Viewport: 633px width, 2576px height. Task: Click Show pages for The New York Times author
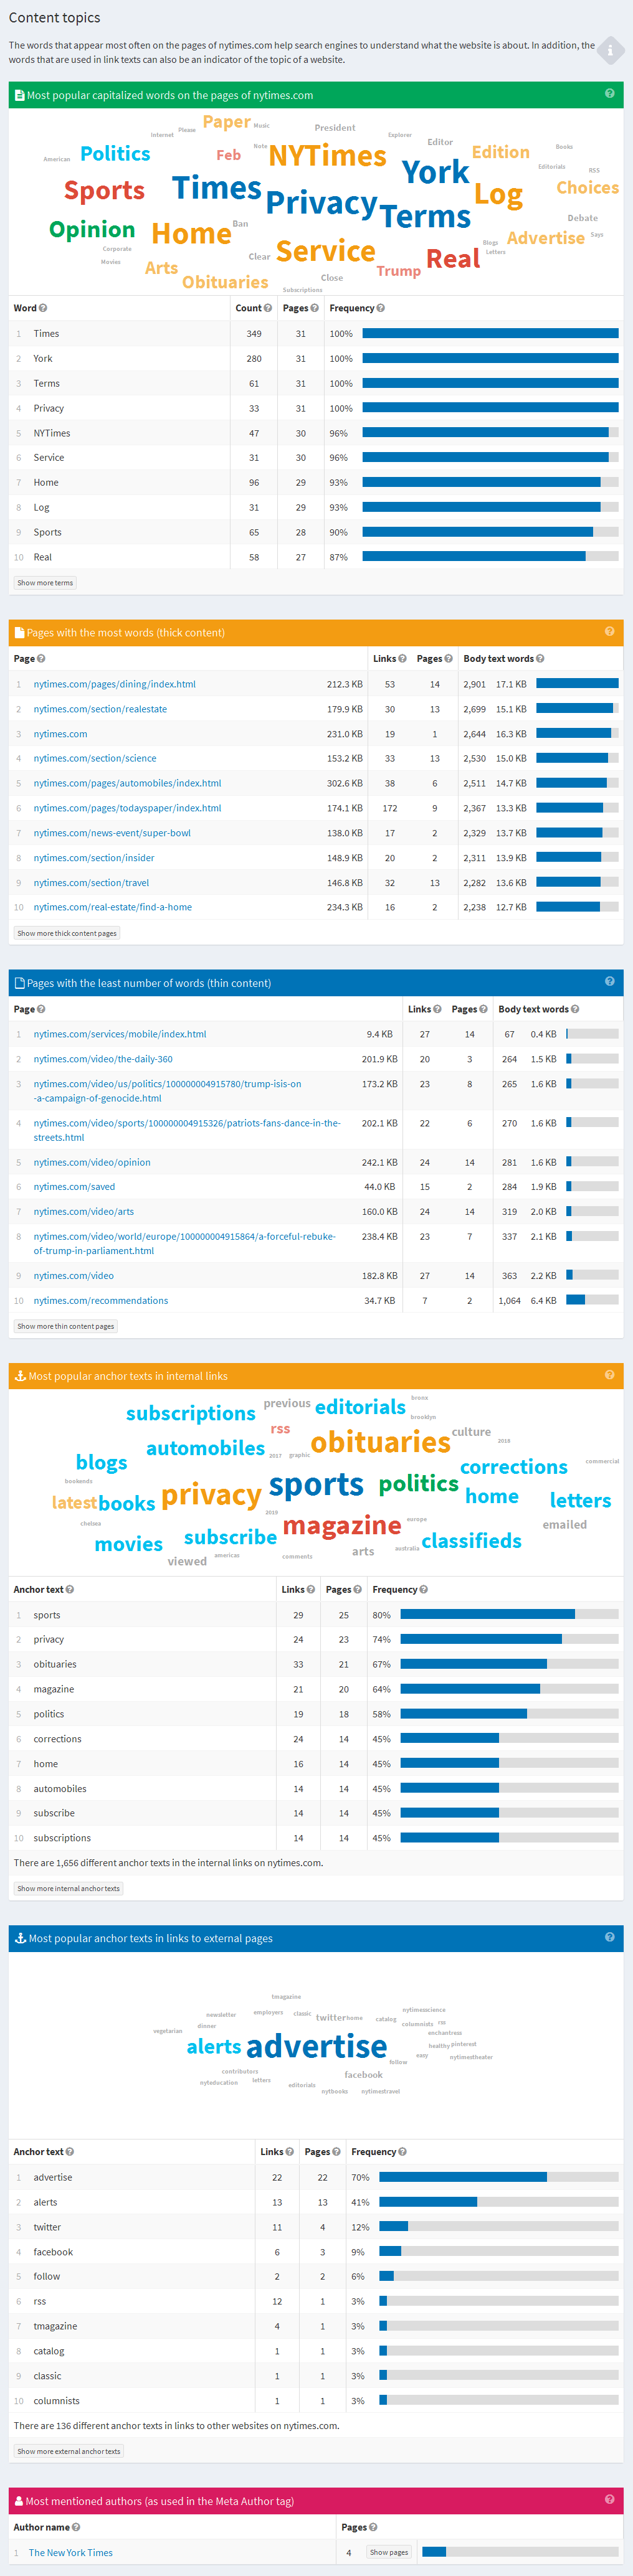coord(389,2552)
